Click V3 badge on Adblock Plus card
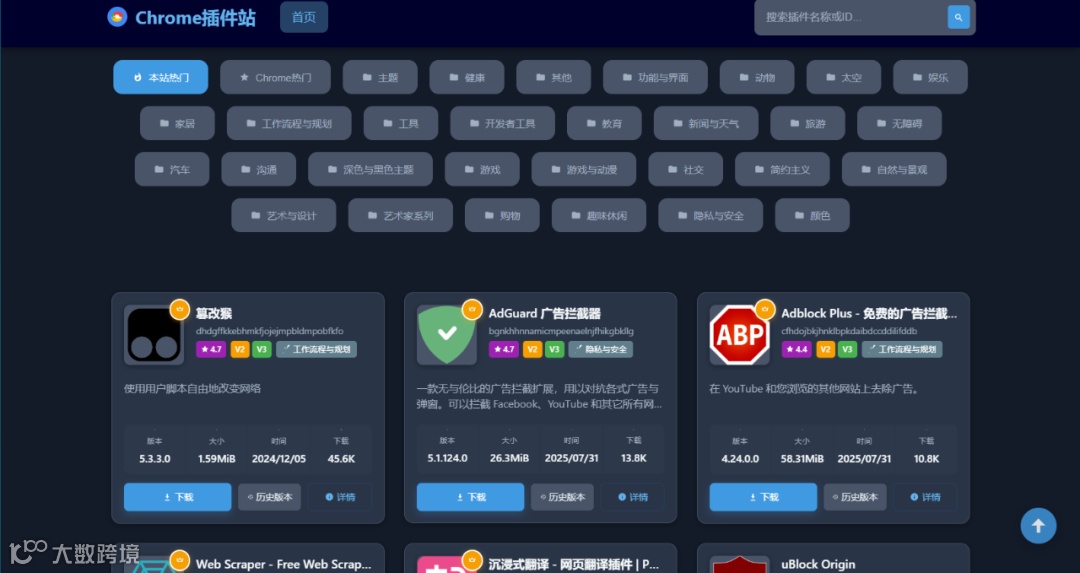 [847, 349]
